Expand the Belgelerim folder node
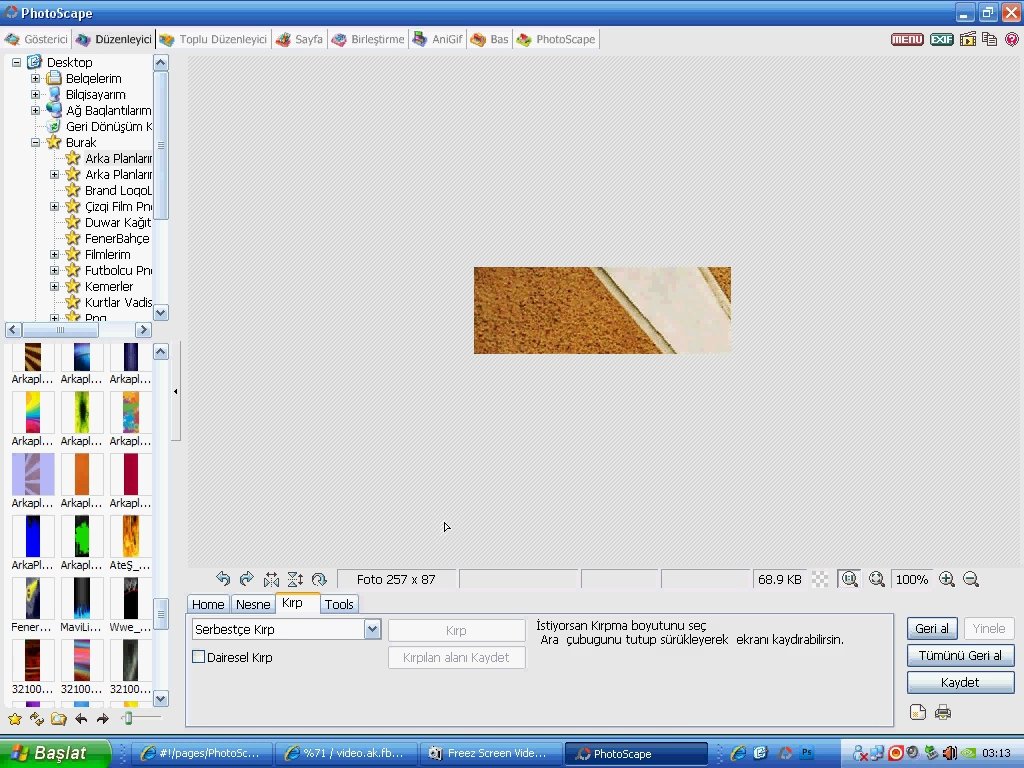Screen dimensions: 1024x768 (x=36, y=78)
